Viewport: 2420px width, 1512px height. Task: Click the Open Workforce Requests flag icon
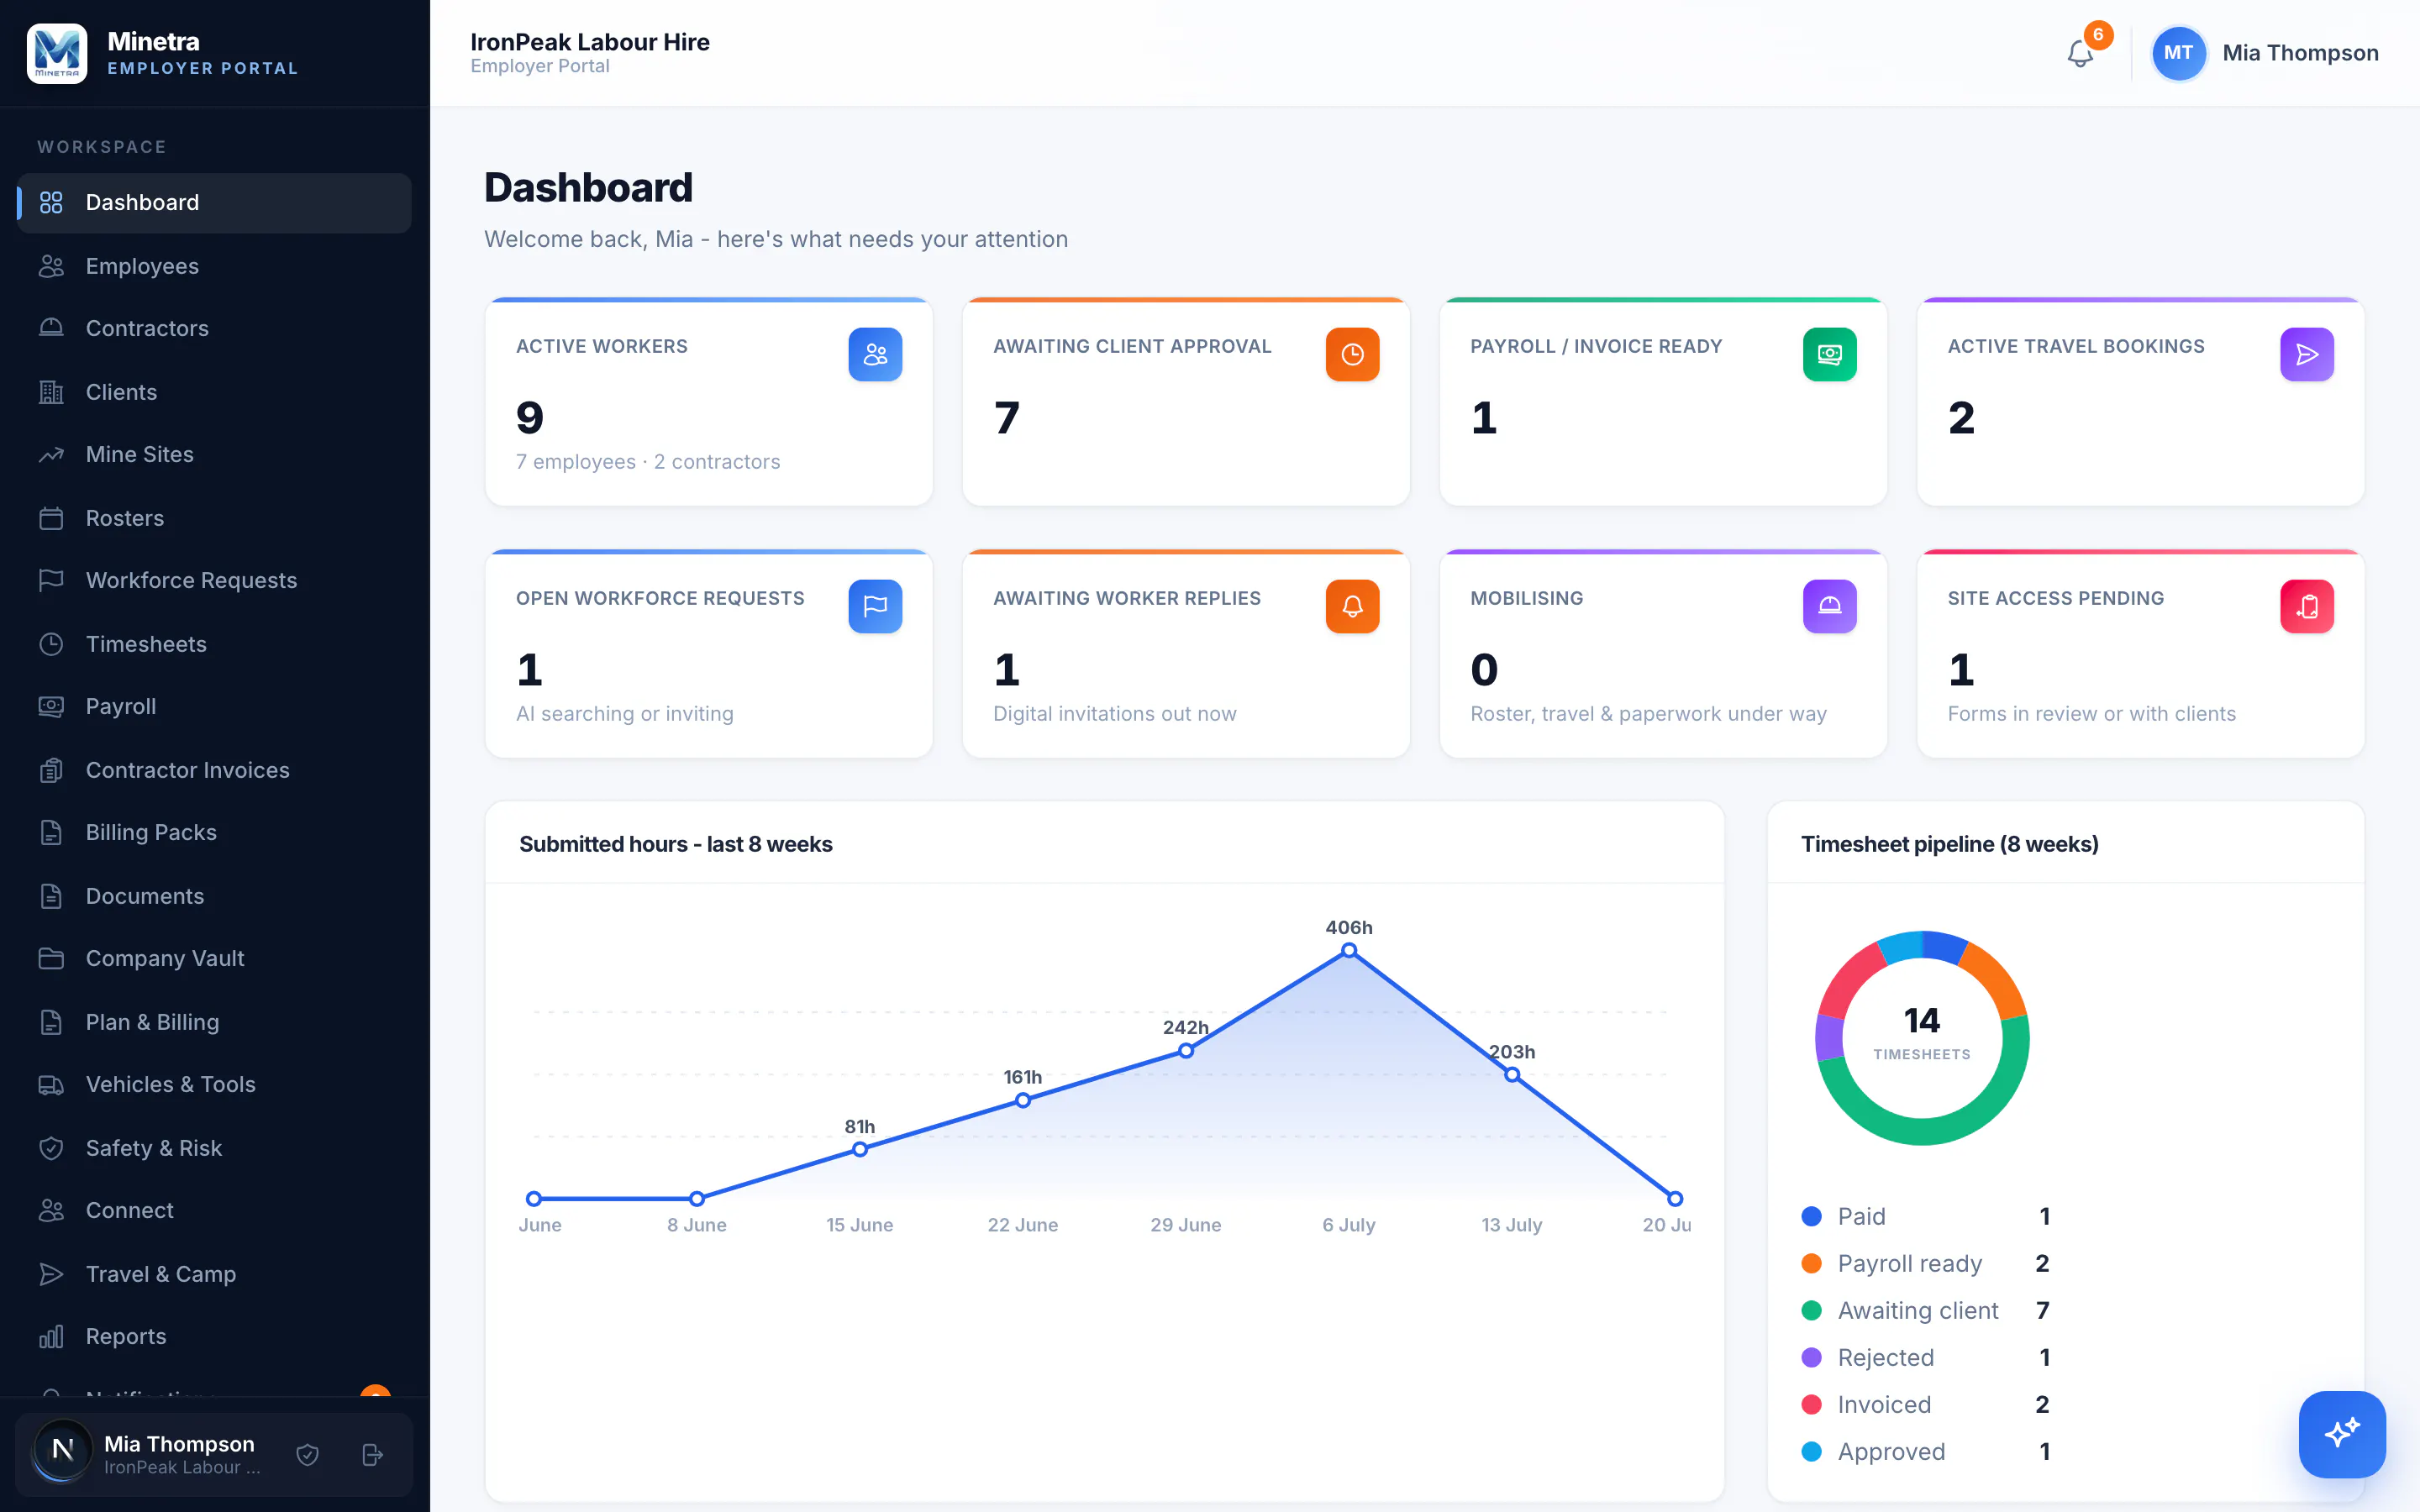[x=875, y=606]
